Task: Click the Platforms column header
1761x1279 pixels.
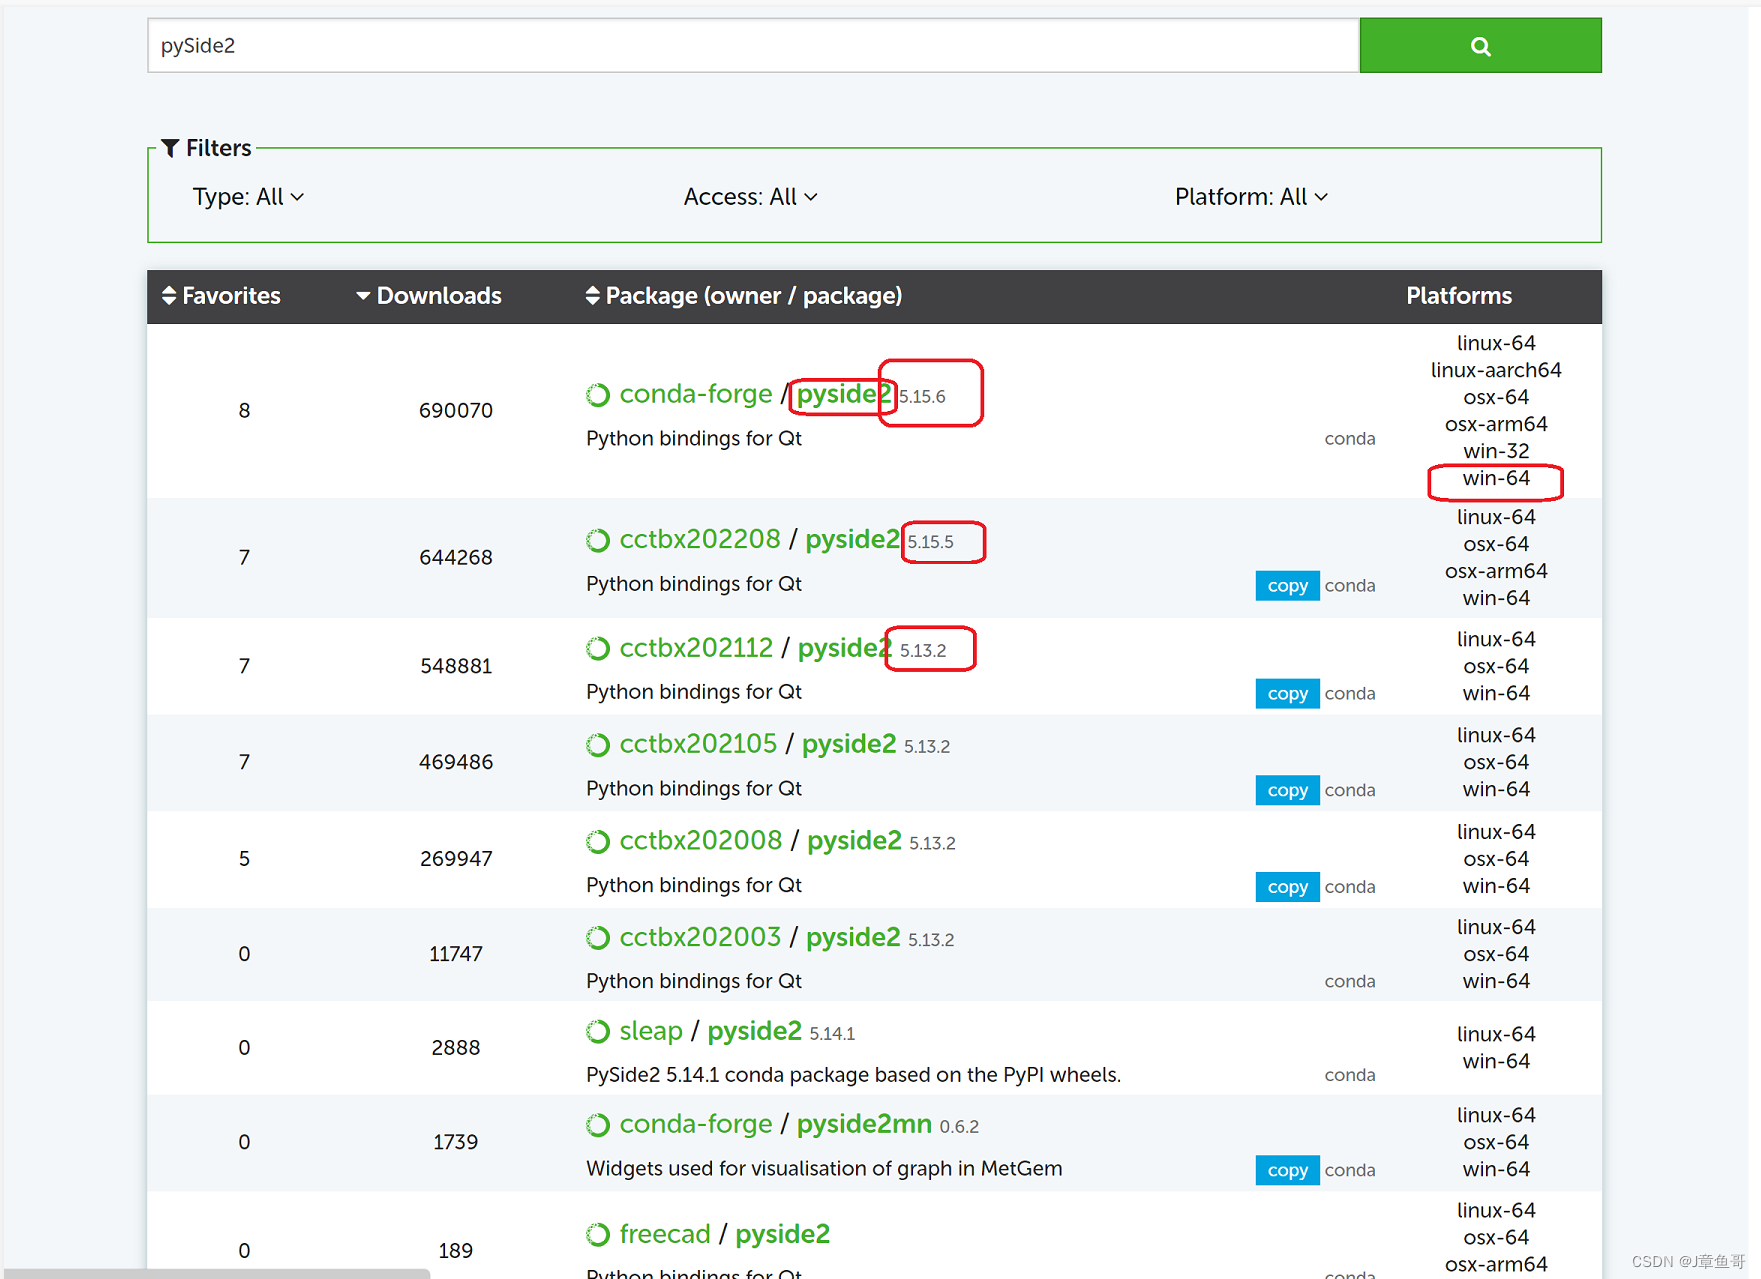Action: (1459, 296)
